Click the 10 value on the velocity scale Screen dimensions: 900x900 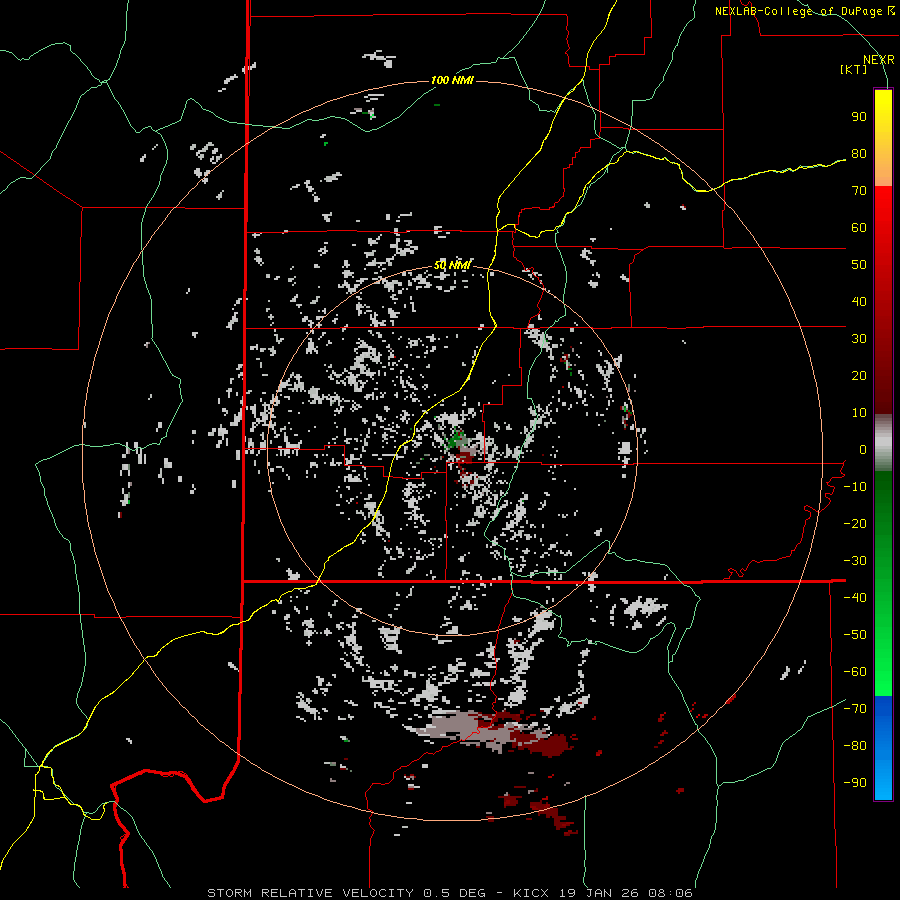pos(859,413)
